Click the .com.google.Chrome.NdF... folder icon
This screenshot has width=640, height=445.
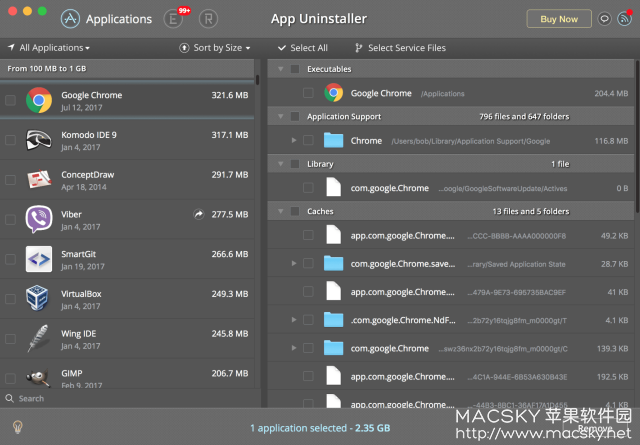[333, 320]
